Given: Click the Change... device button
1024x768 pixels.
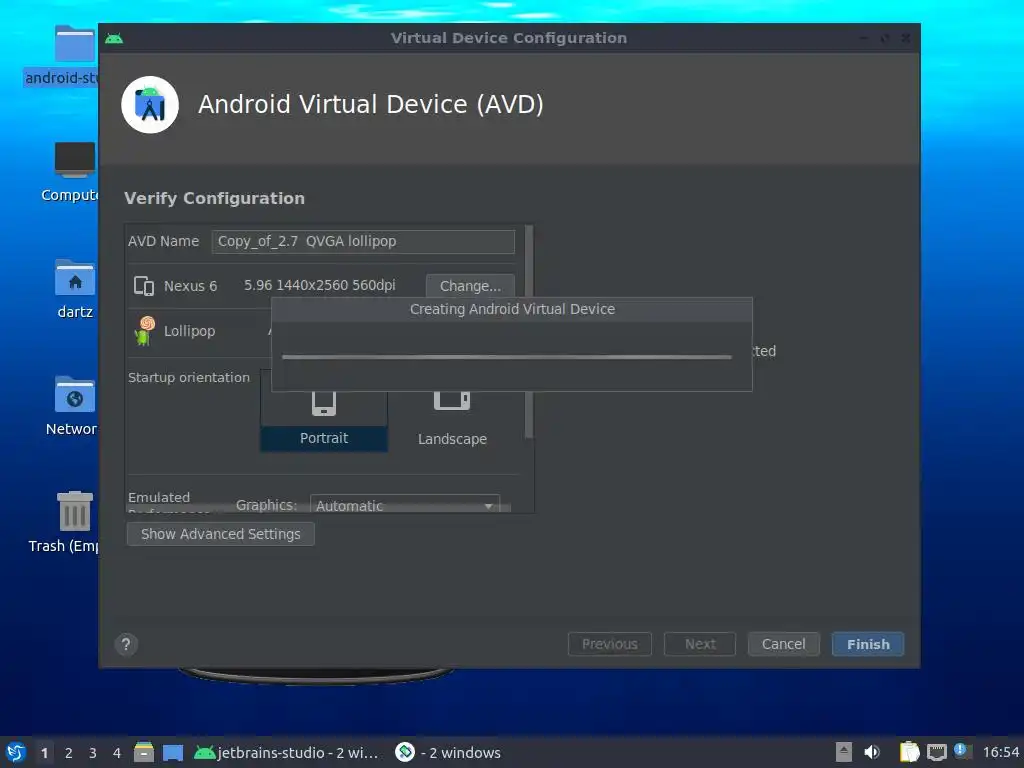Looking at the screenshot, I should coord(470,286).
